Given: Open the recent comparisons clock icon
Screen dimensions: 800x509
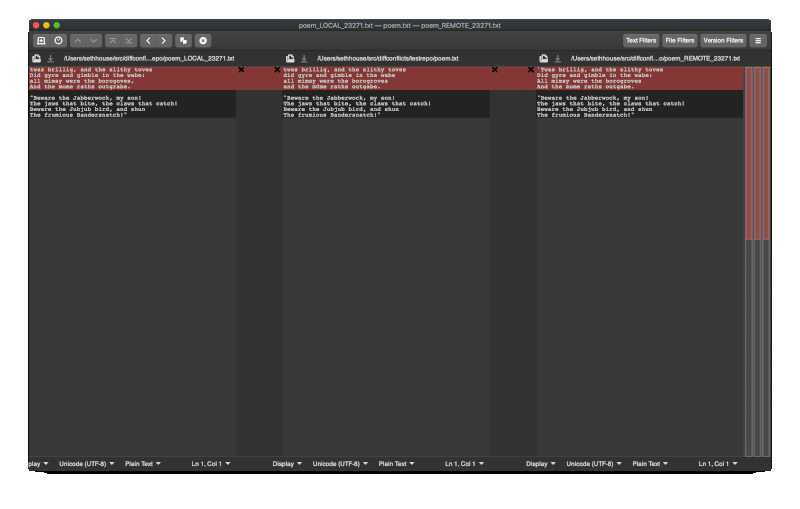Looking at the screenshot, I should pos(59,41).
